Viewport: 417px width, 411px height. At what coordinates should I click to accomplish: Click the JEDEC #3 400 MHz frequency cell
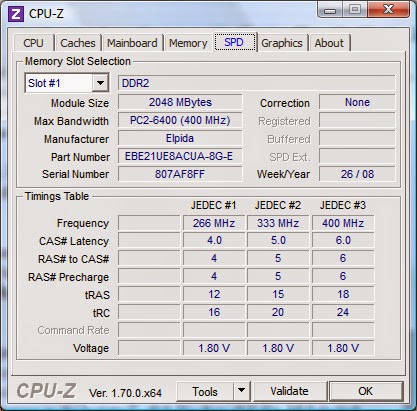coord(343,223)
